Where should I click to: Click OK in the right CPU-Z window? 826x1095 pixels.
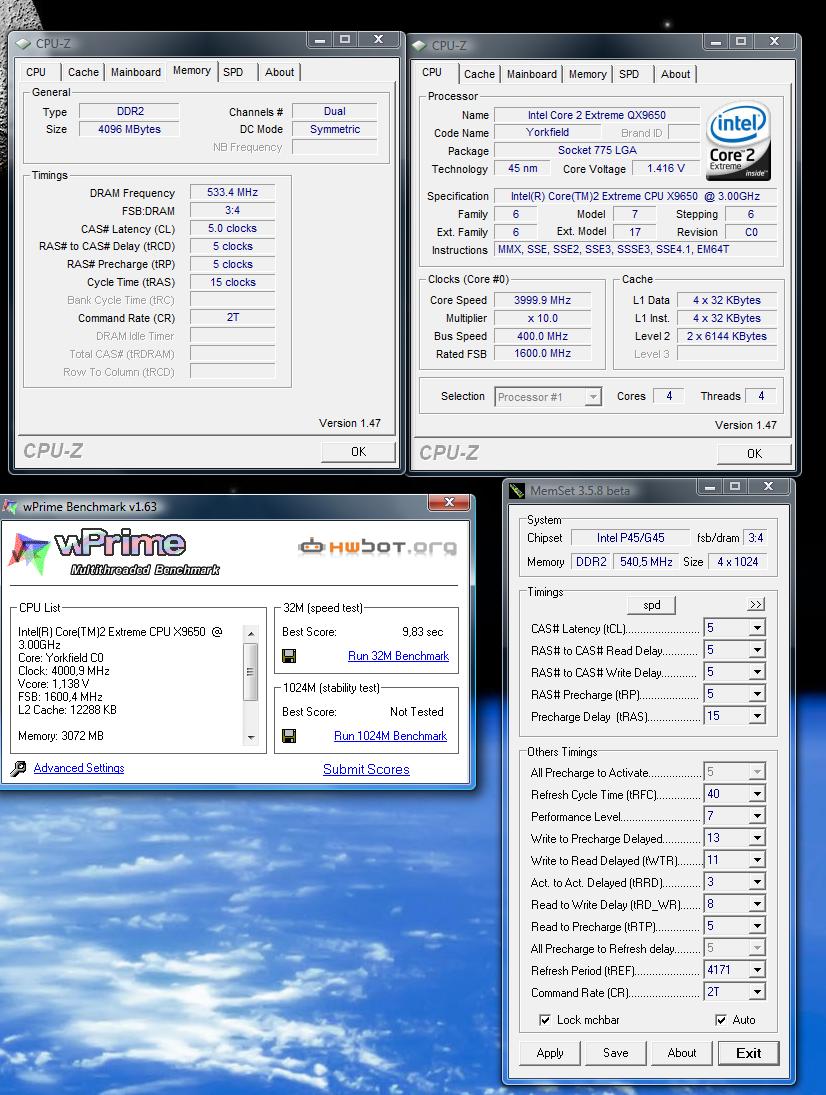click(754, 454)
